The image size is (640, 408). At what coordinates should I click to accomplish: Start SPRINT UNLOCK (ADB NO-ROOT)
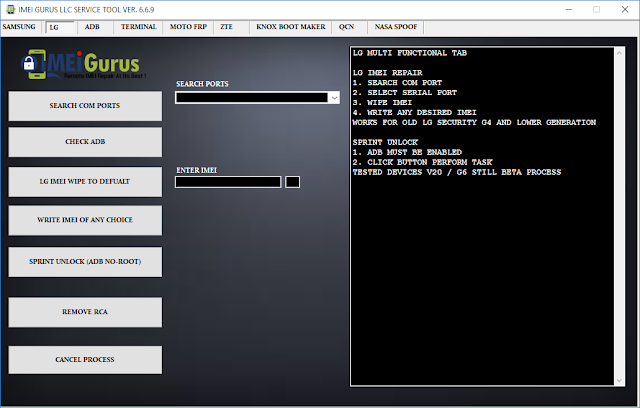pos(85,262)
